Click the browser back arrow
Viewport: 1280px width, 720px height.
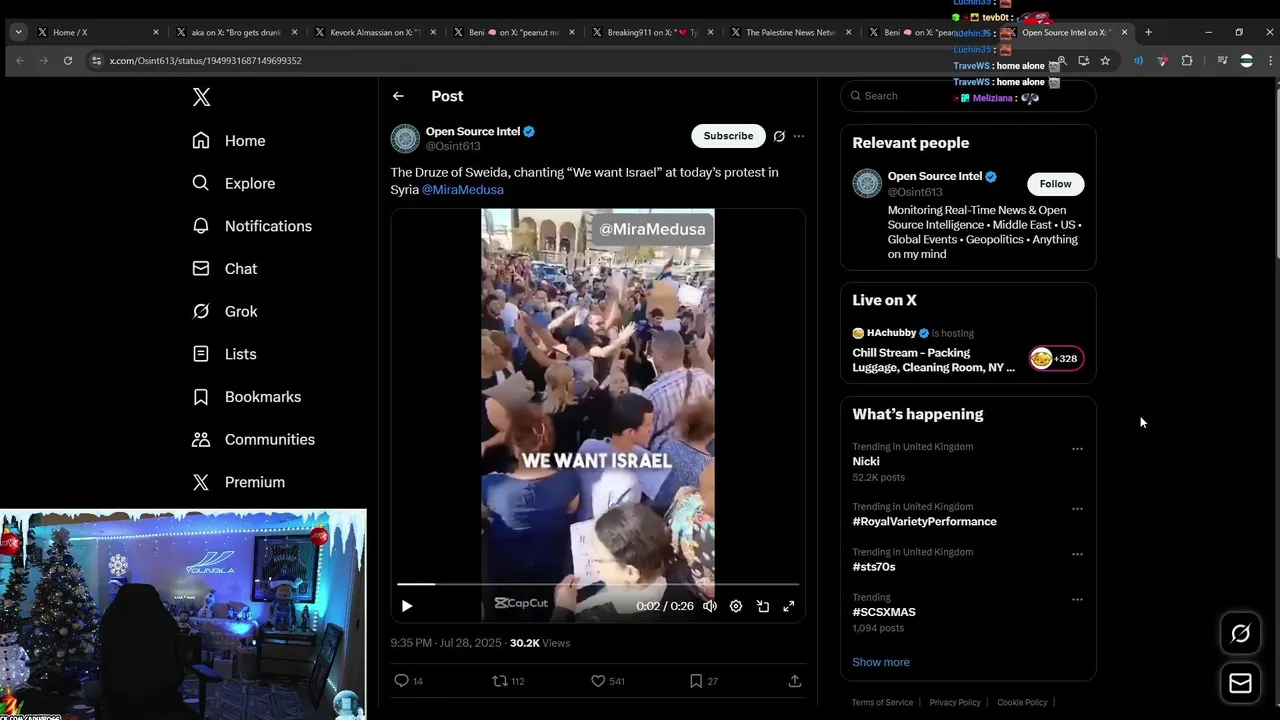click(x=19, y=61)
